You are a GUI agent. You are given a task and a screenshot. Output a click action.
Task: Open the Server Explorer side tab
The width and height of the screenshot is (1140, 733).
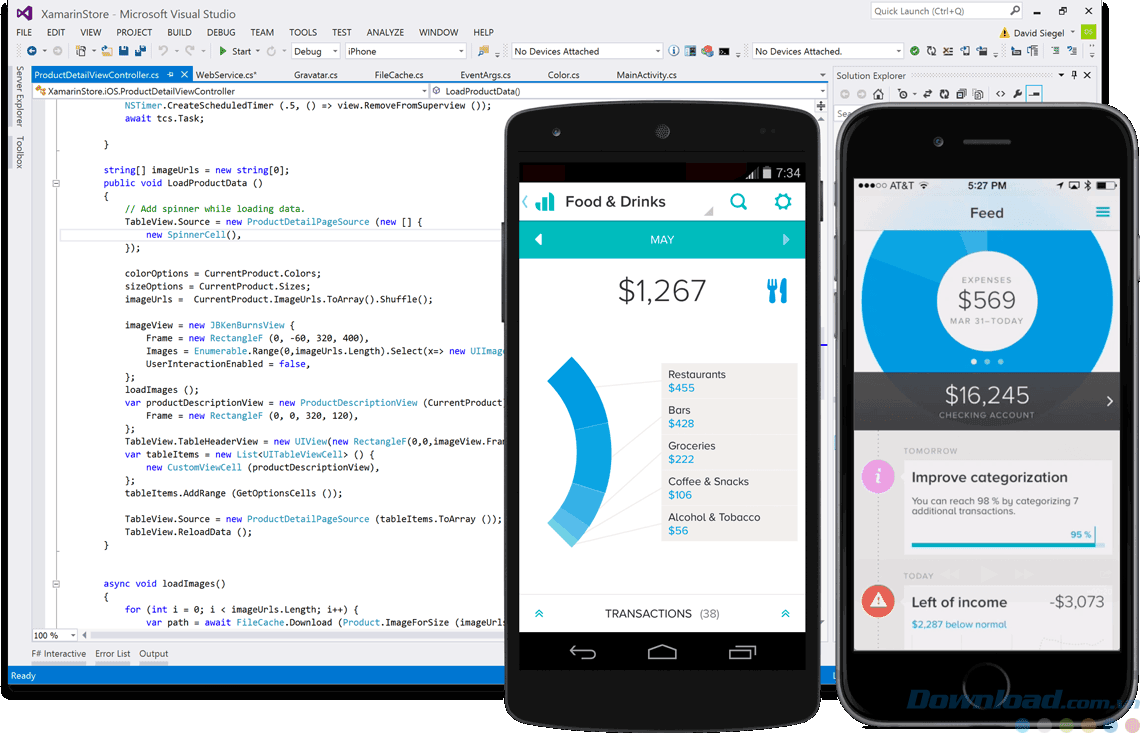pos(20,96)
